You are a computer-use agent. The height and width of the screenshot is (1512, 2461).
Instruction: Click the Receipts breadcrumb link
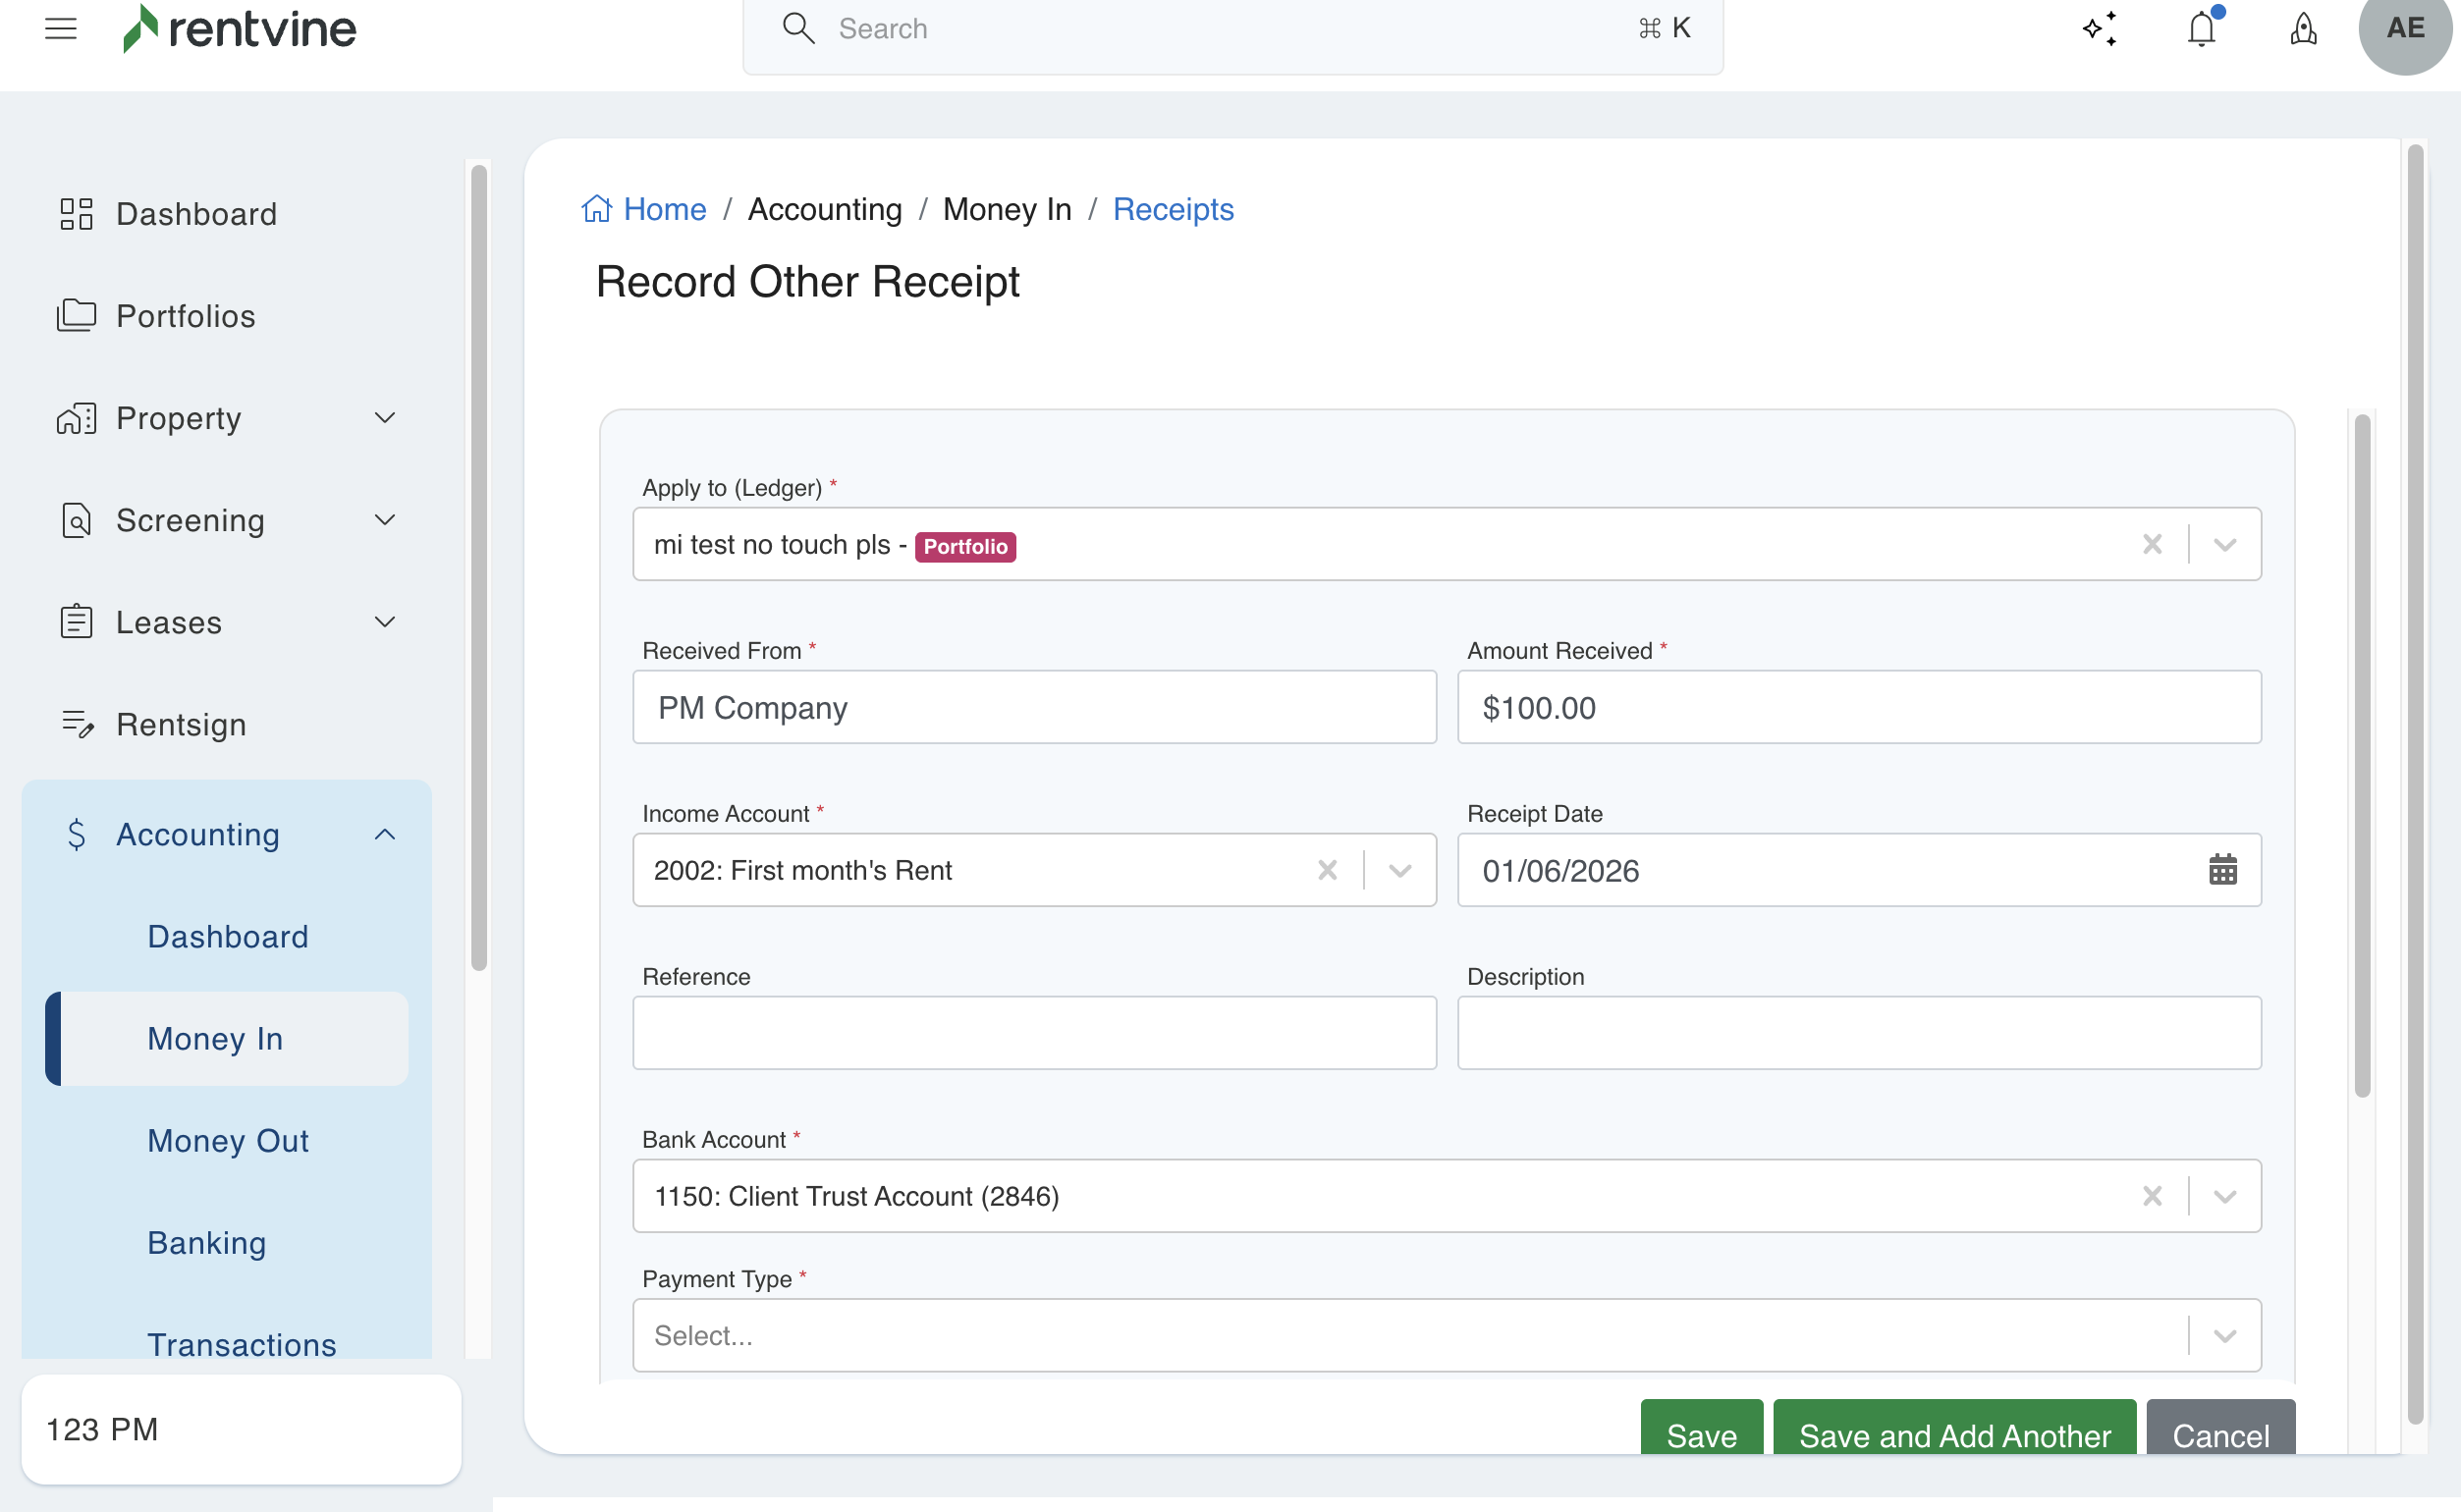1173,209
